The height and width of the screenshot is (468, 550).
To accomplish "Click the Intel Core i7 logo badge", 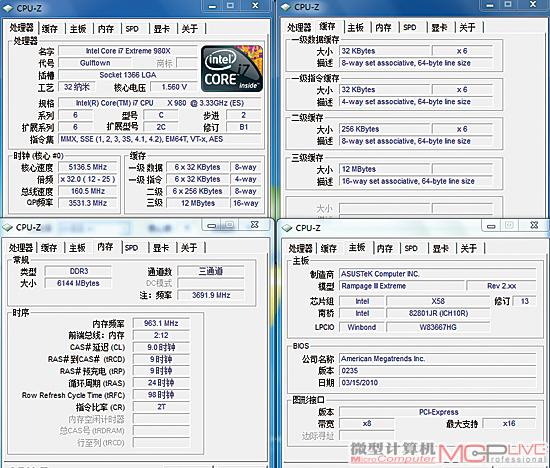I will click(232, 69).
